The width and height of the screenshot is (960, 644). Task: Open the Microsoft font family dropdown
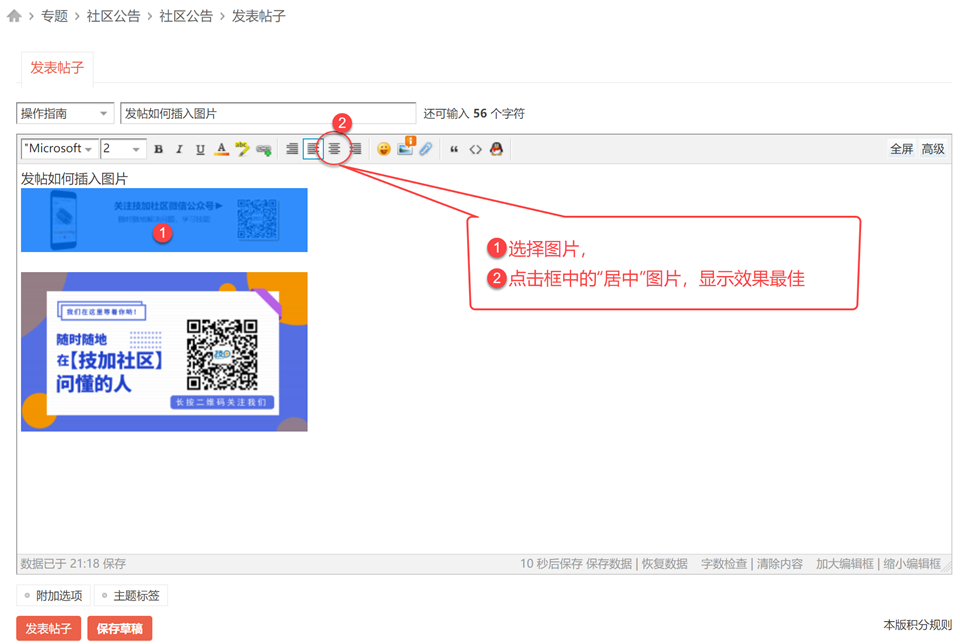pyautogui.click(x=59, y=149)
